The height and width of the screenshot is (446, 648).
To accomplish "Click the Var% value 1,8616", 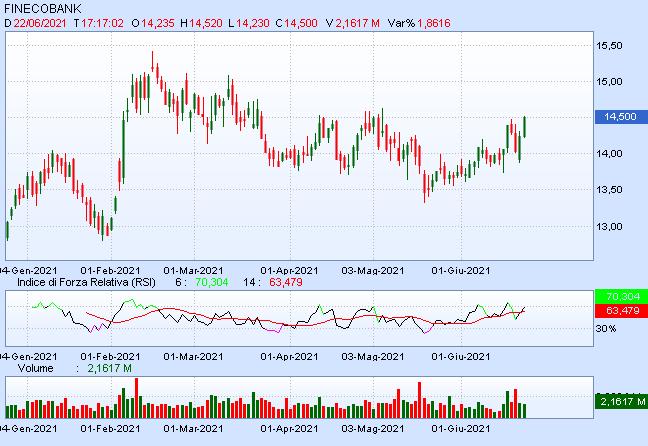I will [434, 23].
